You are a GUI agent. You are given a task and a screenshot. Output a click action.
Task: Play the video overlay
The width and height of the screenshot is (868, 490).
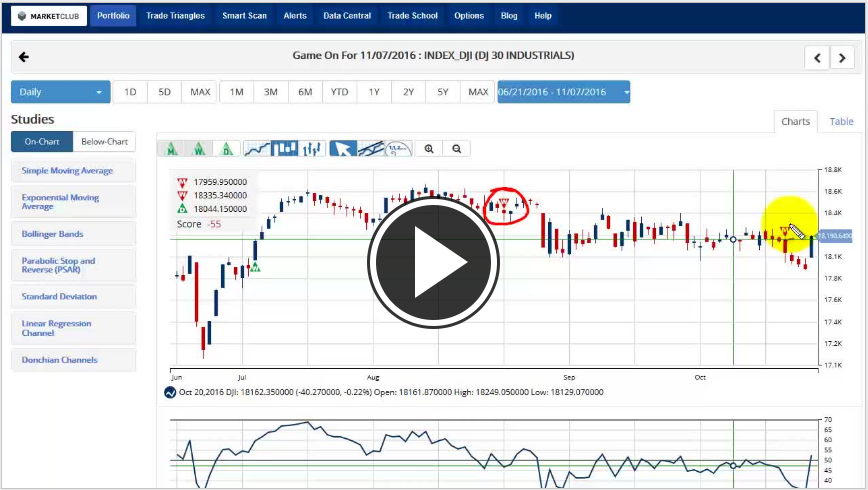pyautogui.click(x=433, y=264)
